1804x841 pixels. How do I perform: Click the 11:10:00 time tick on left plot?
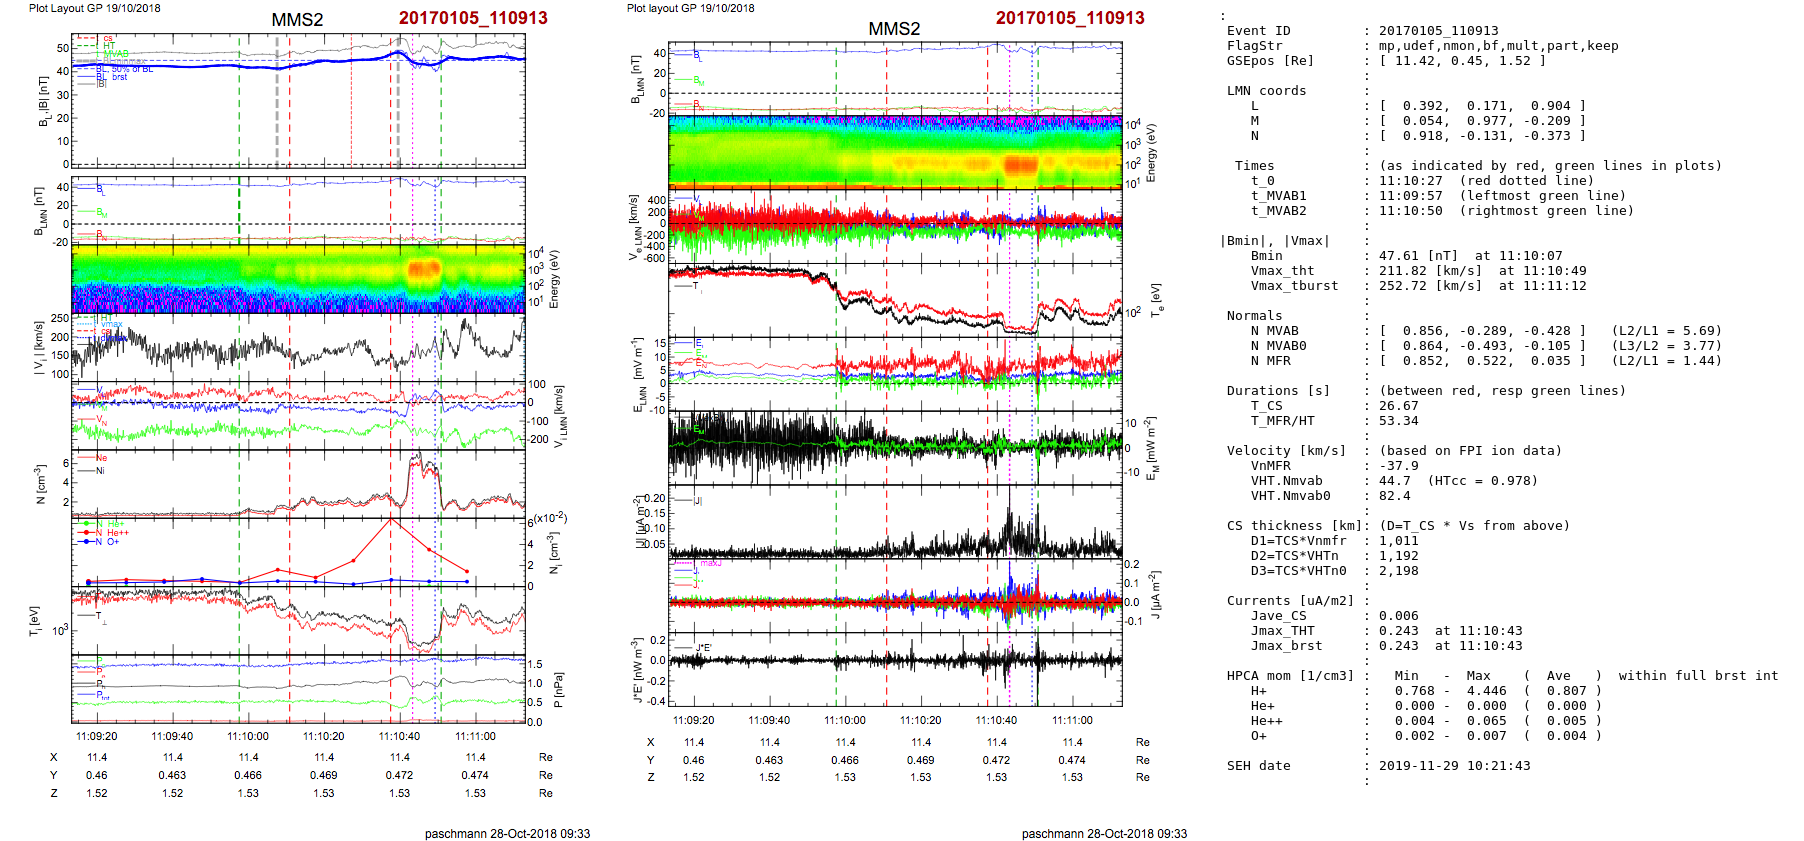248,736
